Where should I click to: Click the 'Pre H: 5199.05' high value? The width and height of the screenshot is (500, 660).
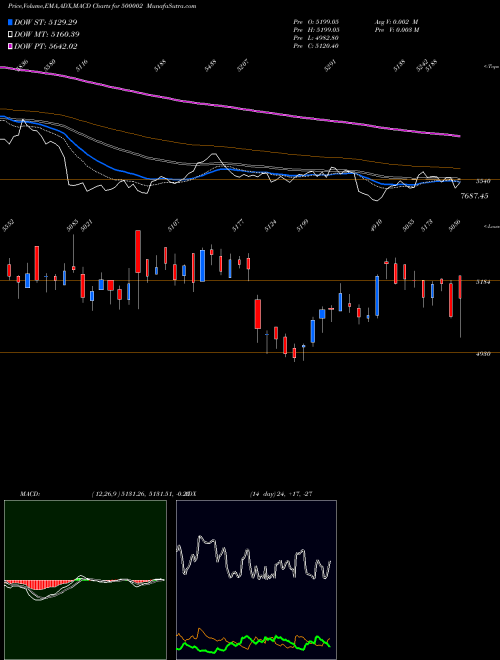click(x=316, y=30)
